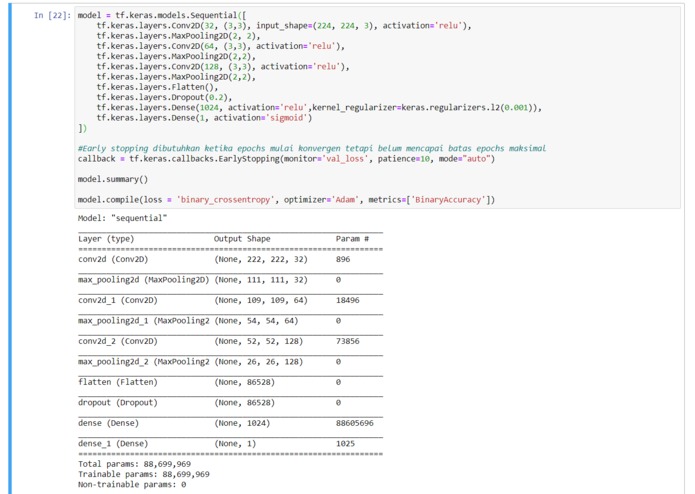Viewport: 695px width, 494px height.
Task: Click the EarlyStopping callback code line
Action: pyautogui.click(x=286, y=159)
